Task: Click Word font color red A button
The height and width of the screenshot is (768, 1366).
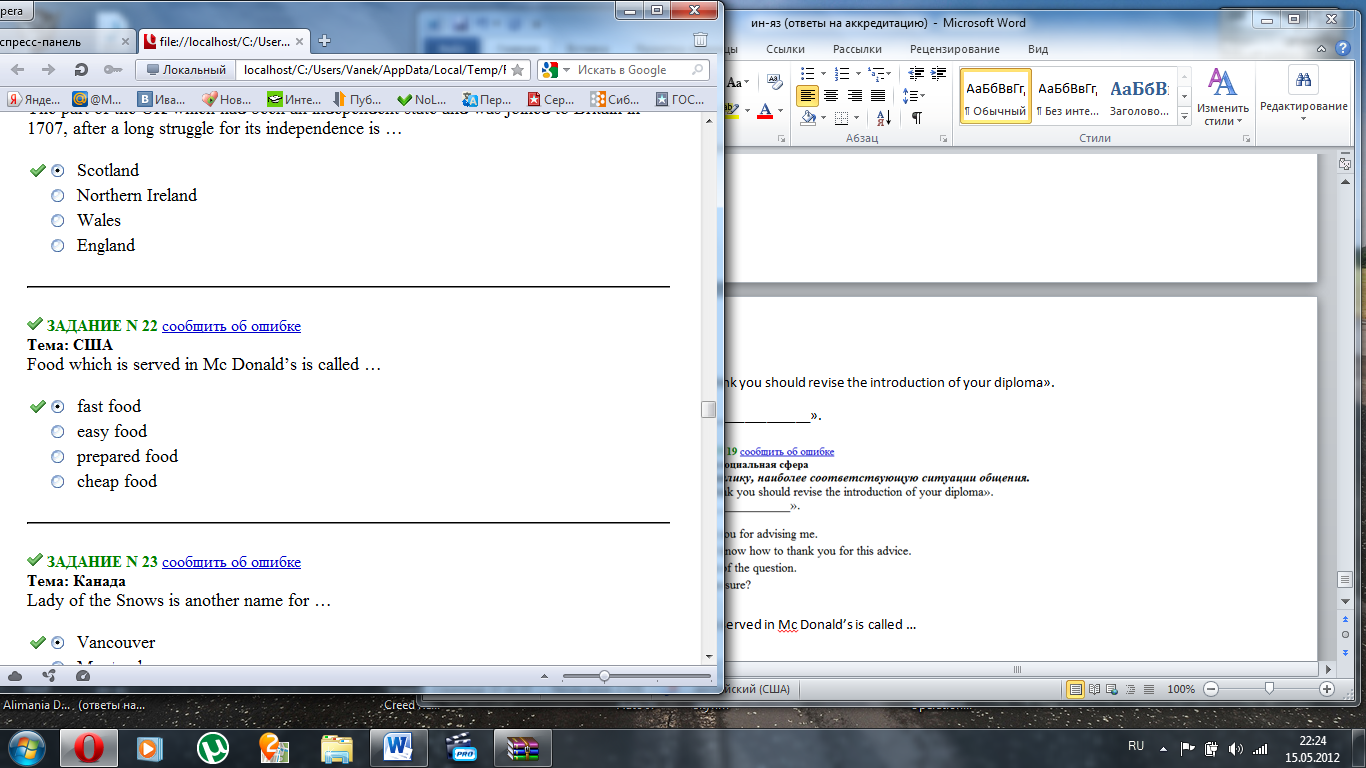Action: pos(765,109)
